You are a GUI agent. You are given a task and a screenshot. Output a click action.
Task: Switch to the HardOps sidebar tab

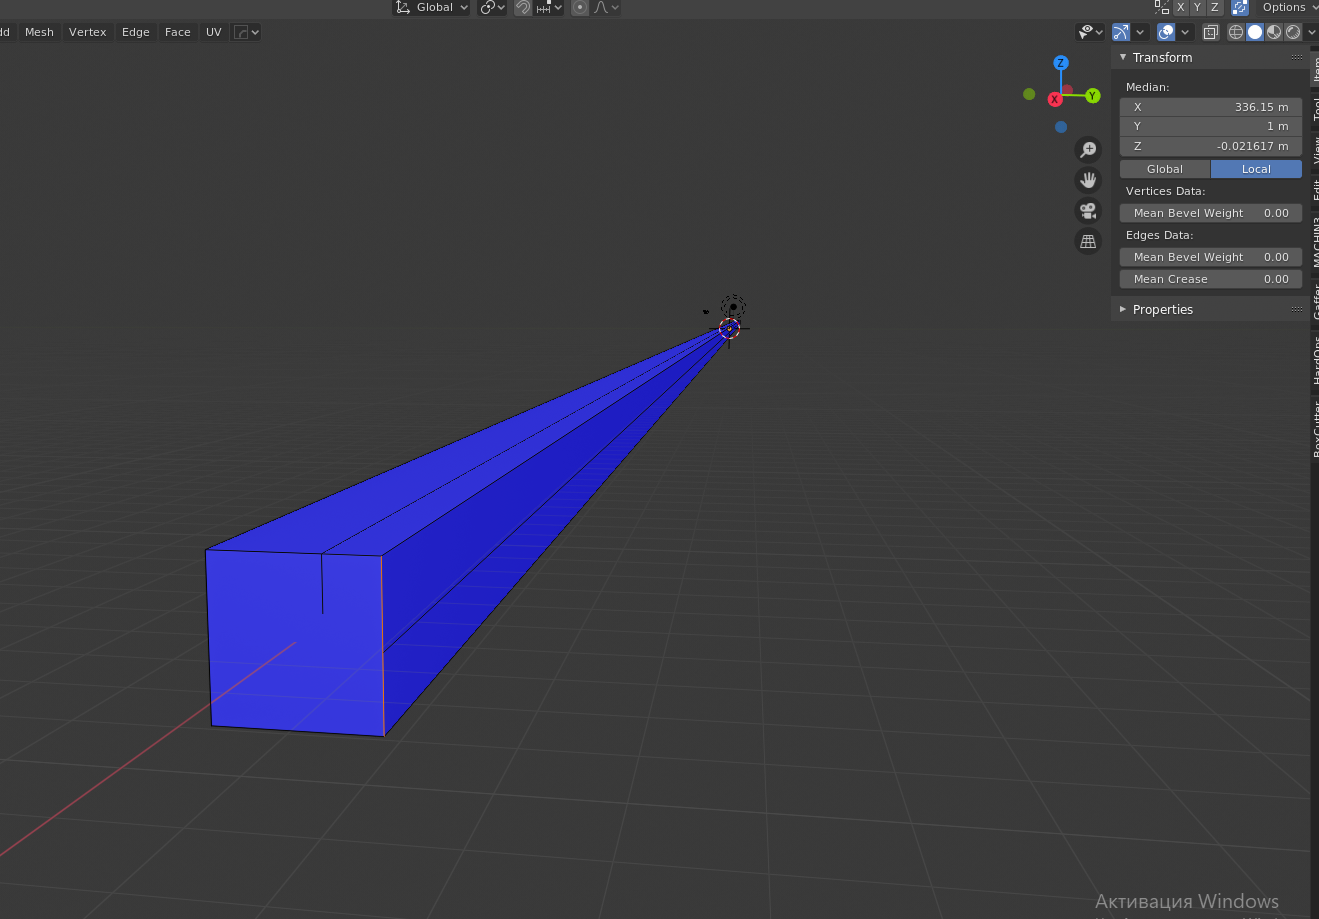[1315, 360]
